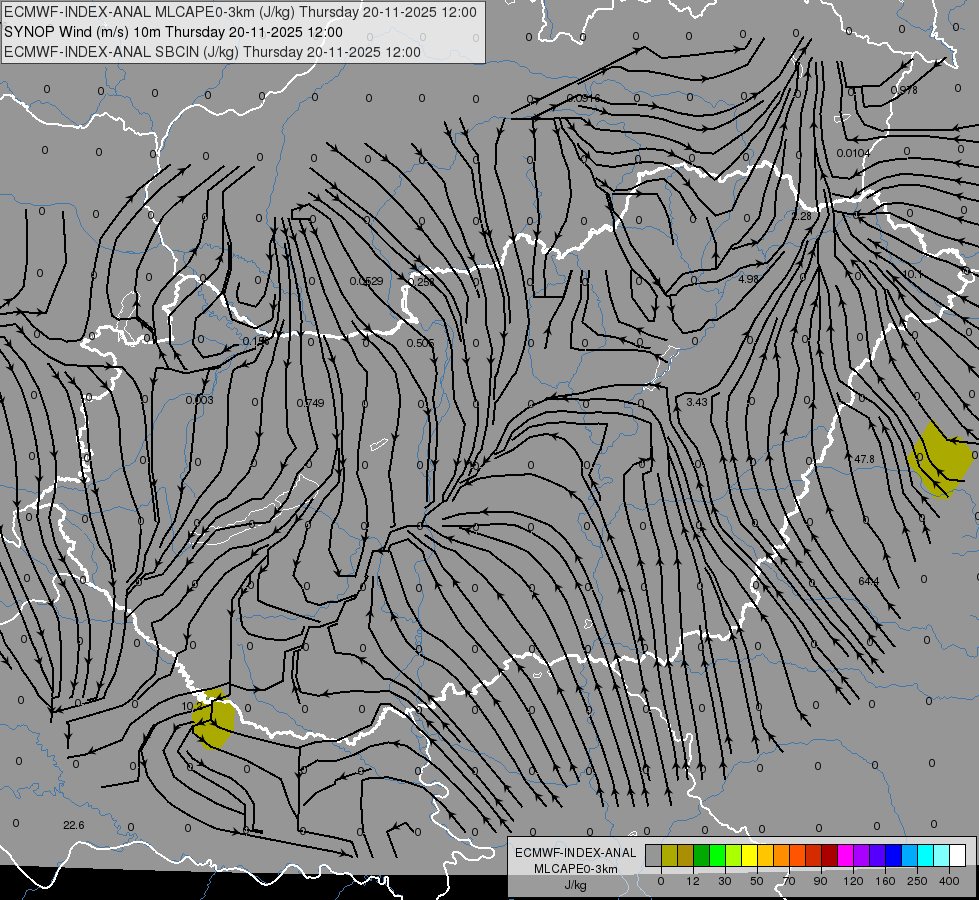The height and width of the screenshot is (900, 979).
Task: Click the map value '4.98'
Action: (749, 279)
